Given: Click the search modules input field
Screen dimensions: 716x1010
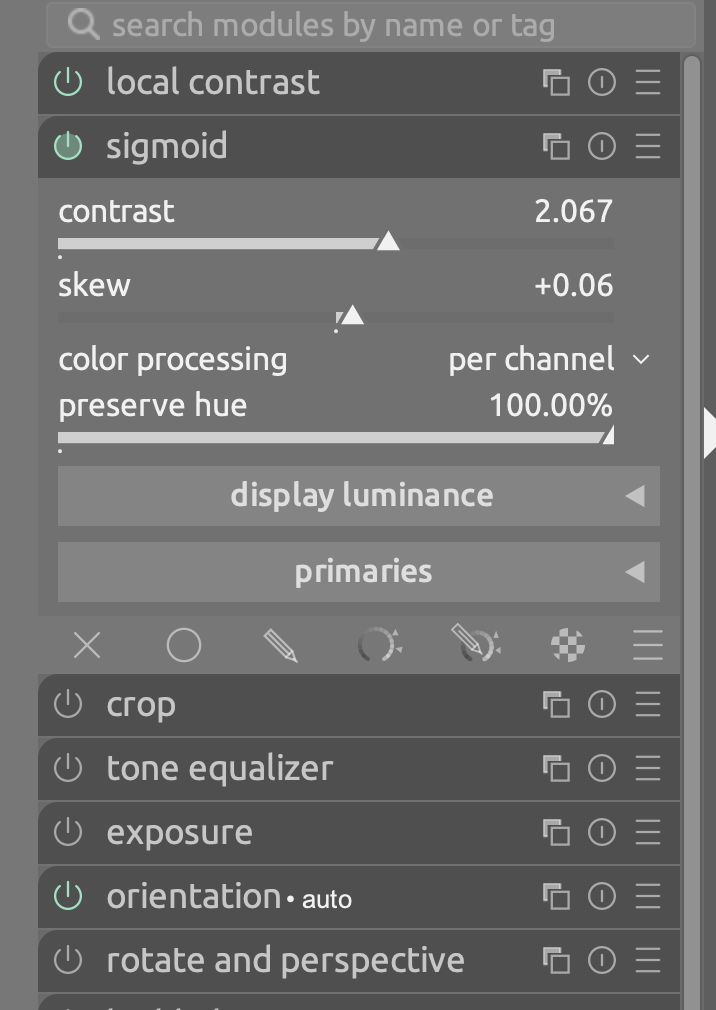Looking at the screenshot, I should (x=370, y=26).
